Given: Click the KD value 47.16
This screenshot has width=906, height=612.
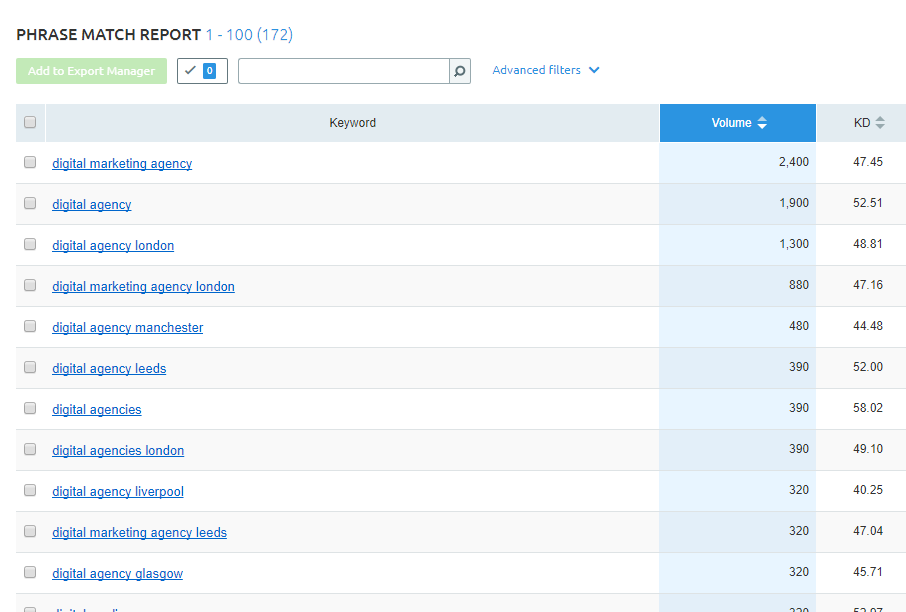Looking at the screenshot, I should click(868, 285).
